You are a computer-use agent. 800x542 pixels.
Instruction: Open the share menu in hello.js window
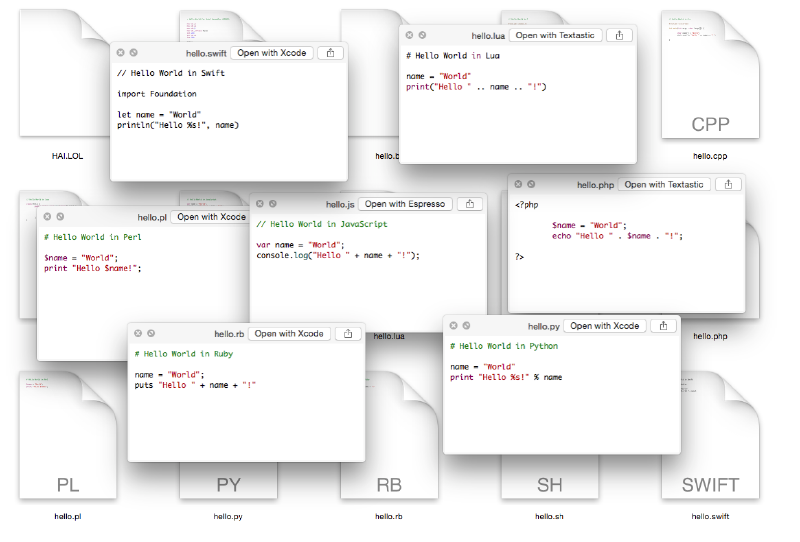point(471,204)
